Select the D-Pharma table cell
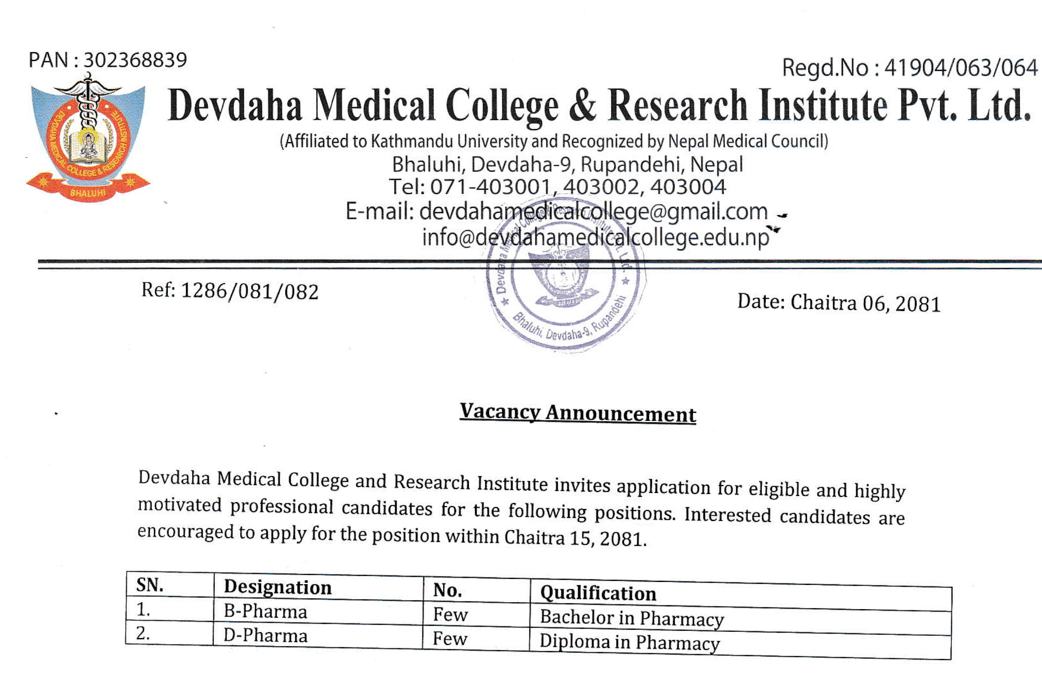The height and width of the screenshot is (695, 1042). tap(266, 635)
